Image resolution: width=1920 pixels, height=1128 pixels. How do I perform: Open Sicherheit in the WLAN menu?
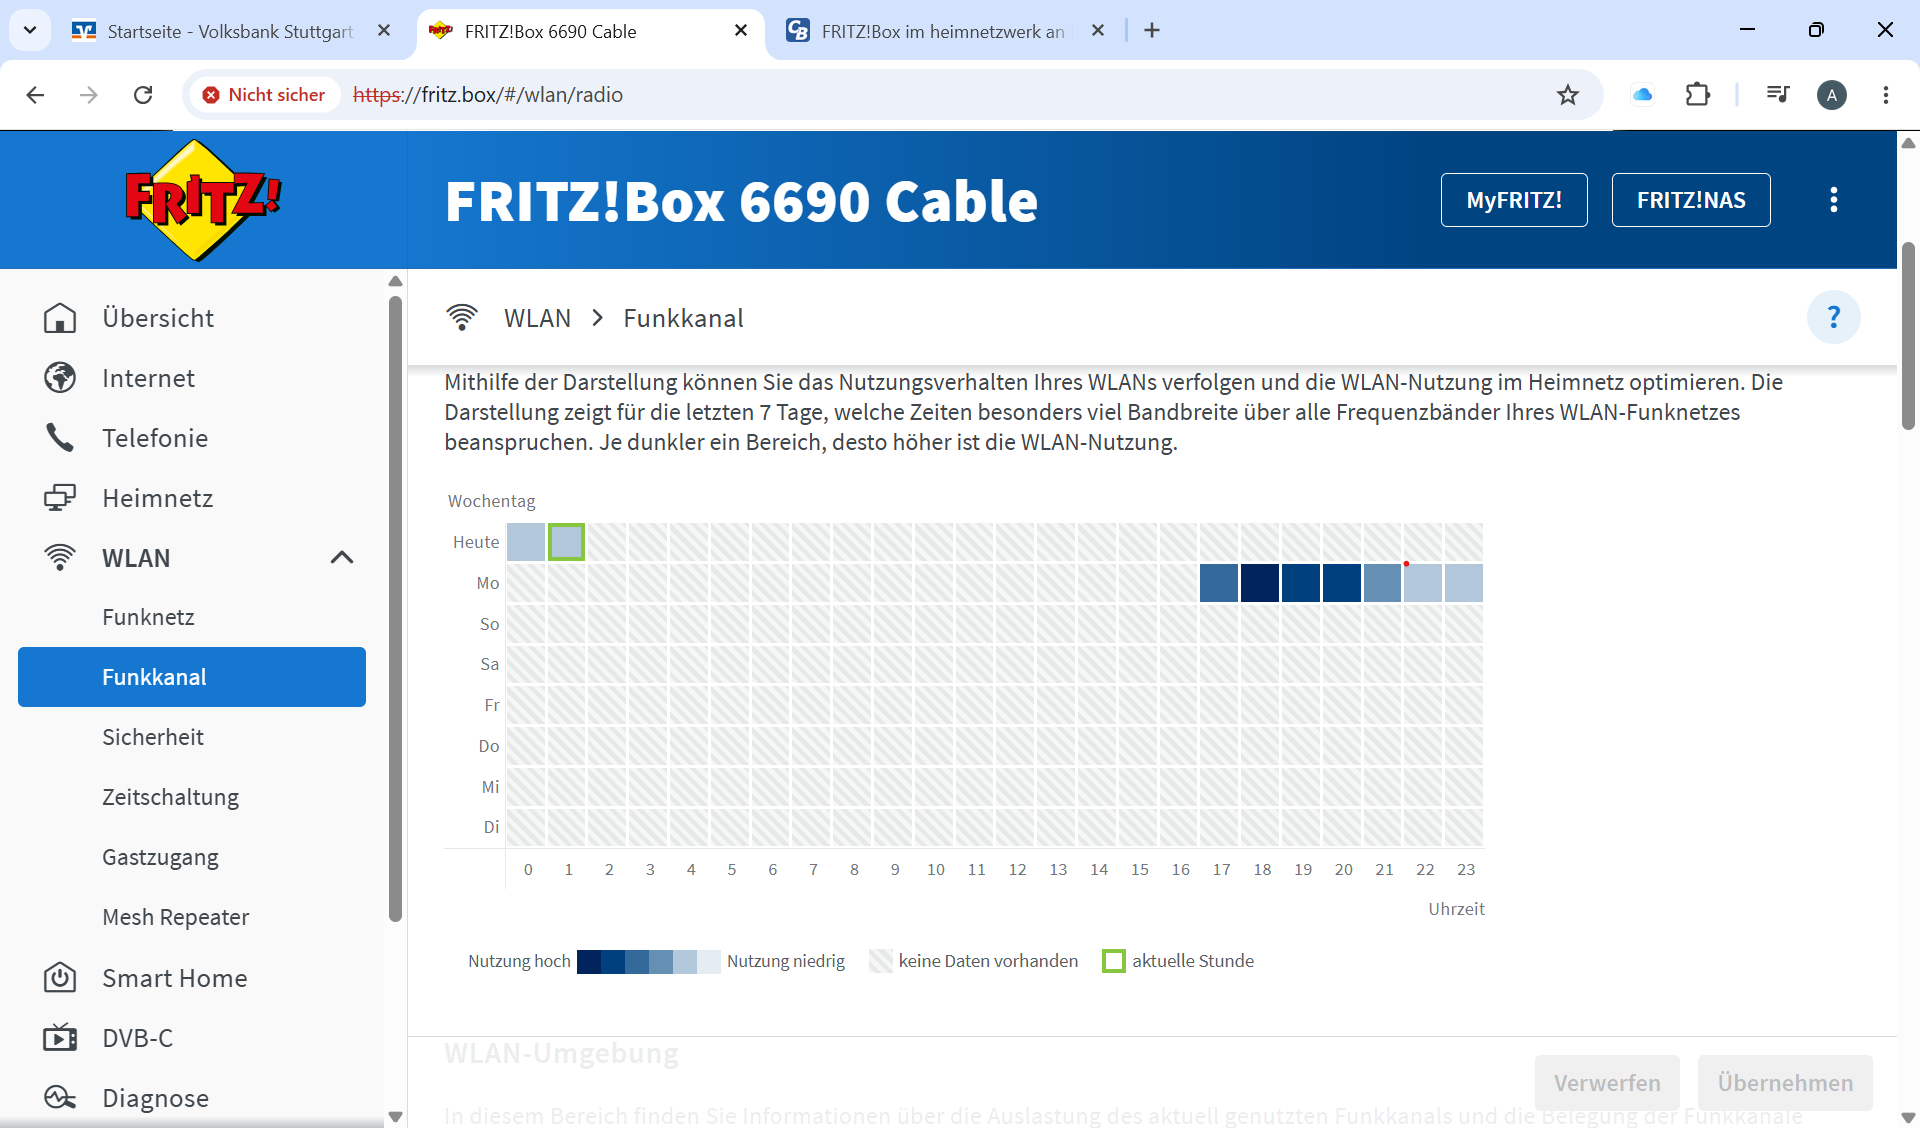153,737
